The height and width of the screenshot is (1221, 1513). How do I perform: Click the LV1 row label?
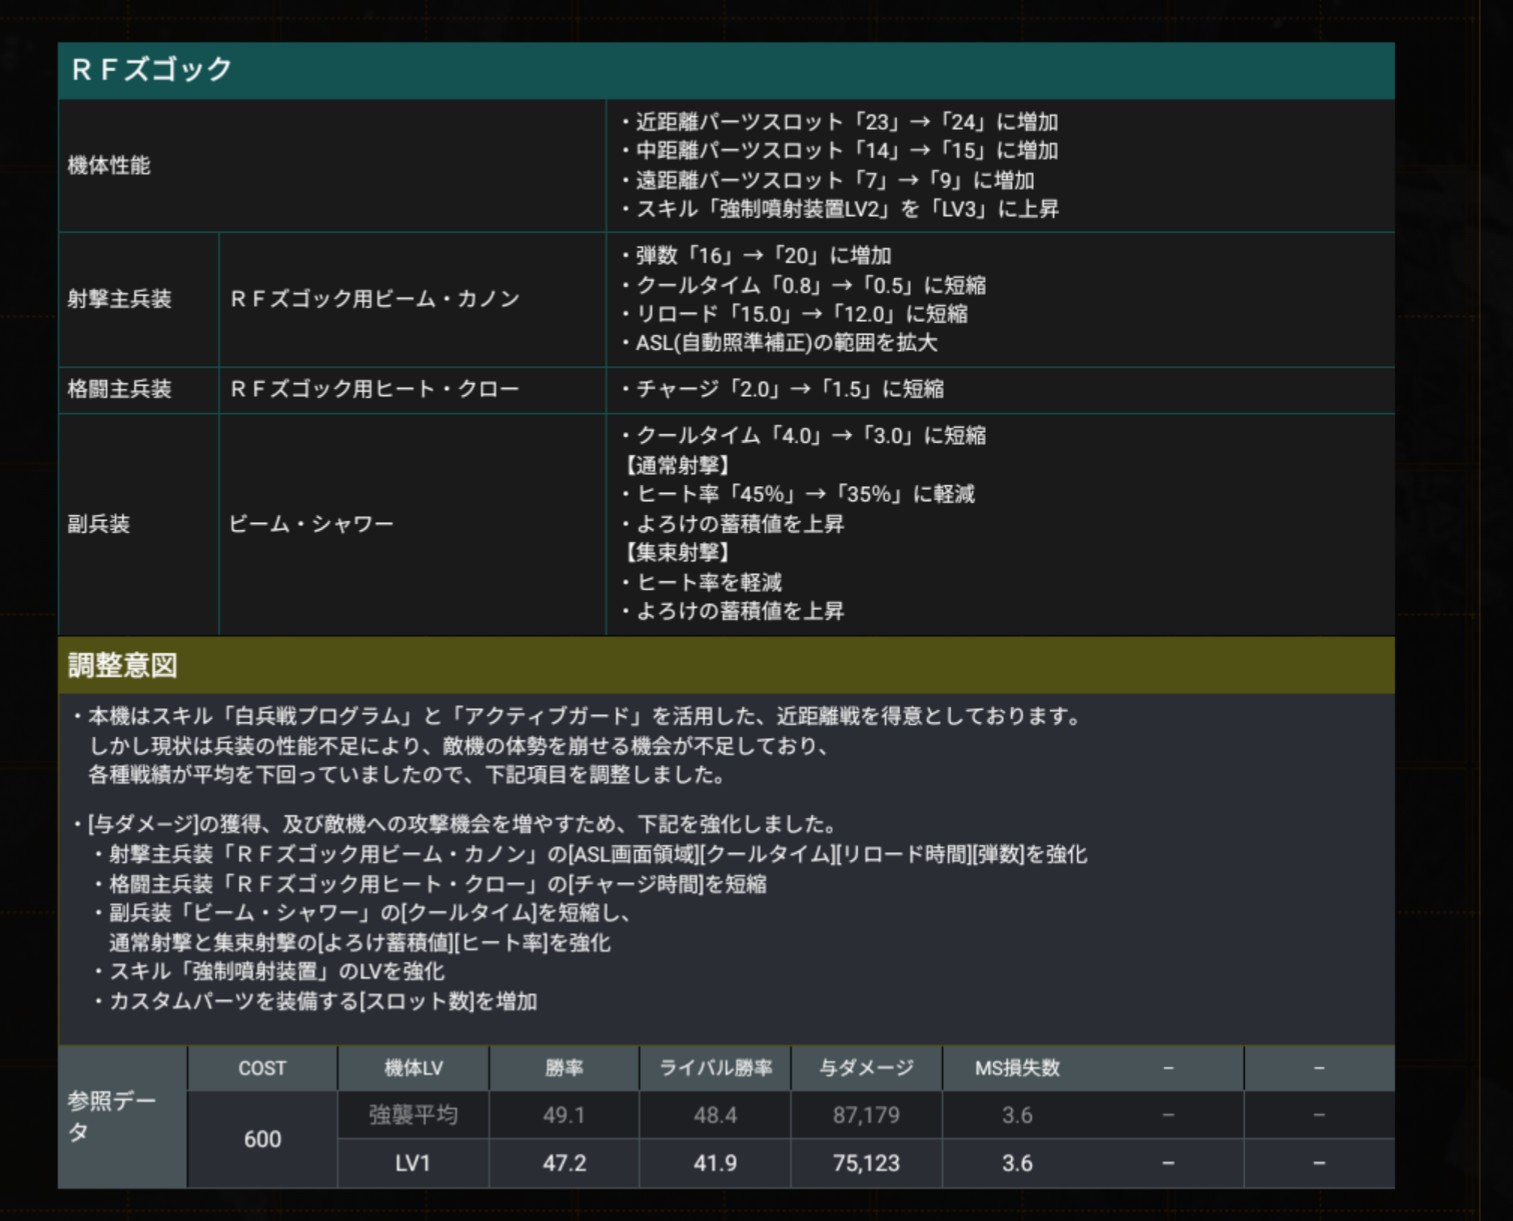413,1163
